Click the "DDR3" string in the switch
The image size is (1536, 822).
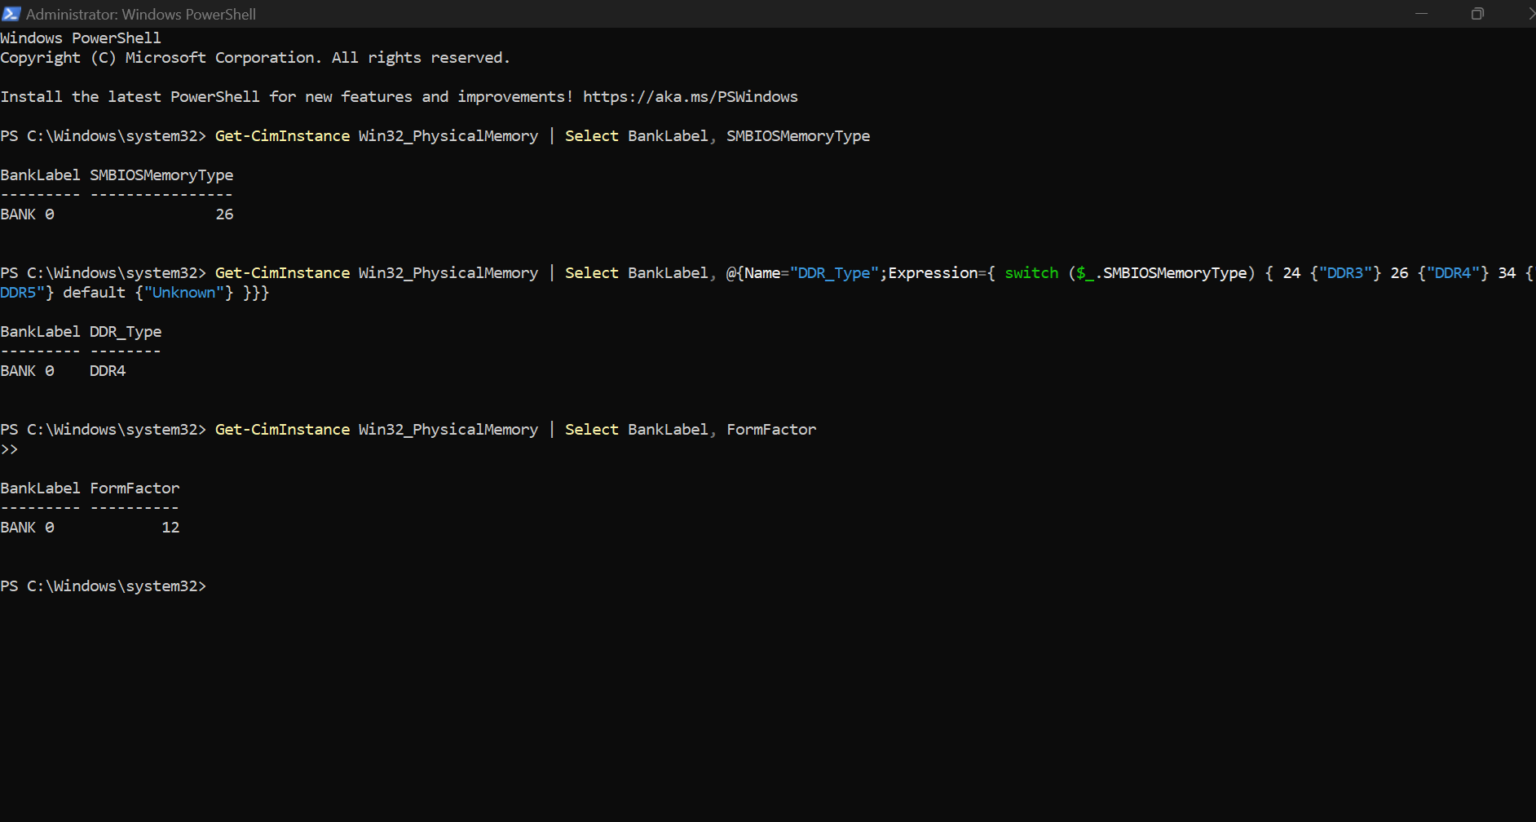click(1346, 273)
